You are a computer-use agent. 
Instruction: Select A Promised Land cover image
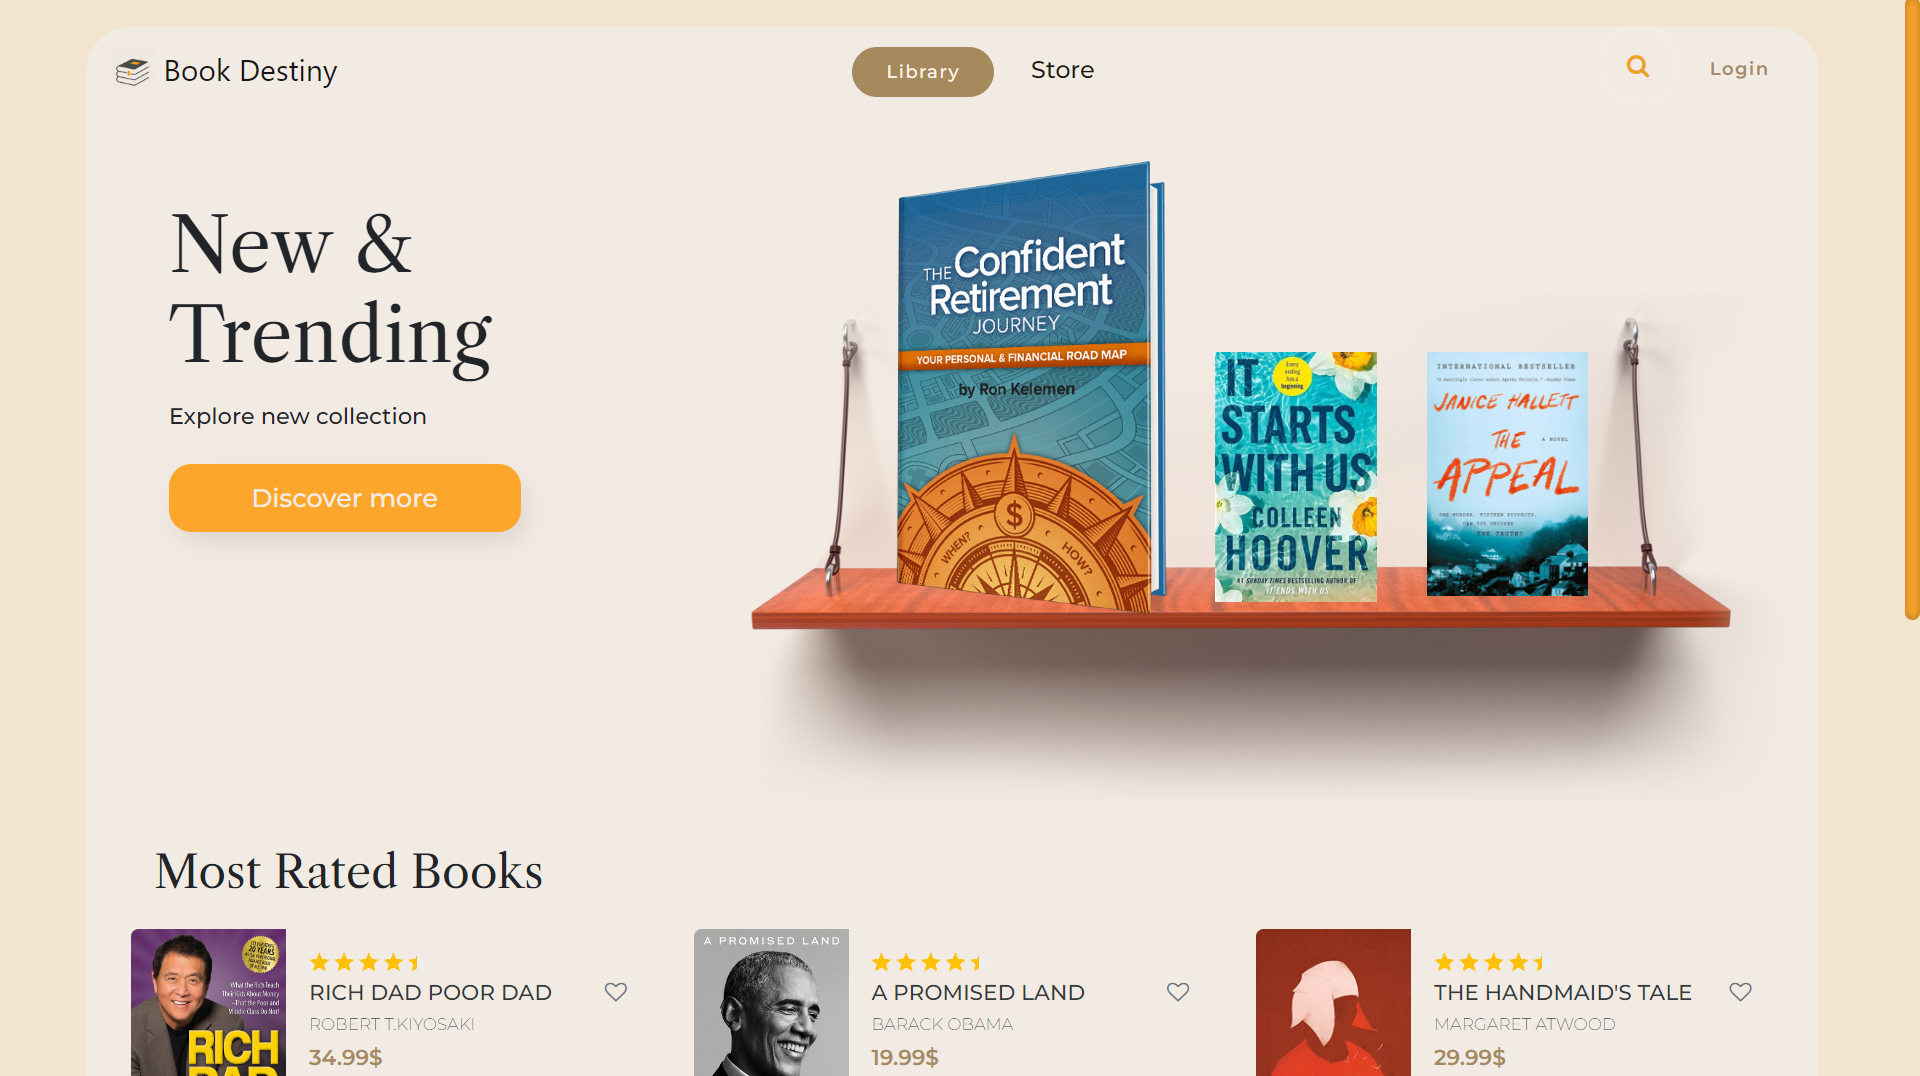(771, 1002)
